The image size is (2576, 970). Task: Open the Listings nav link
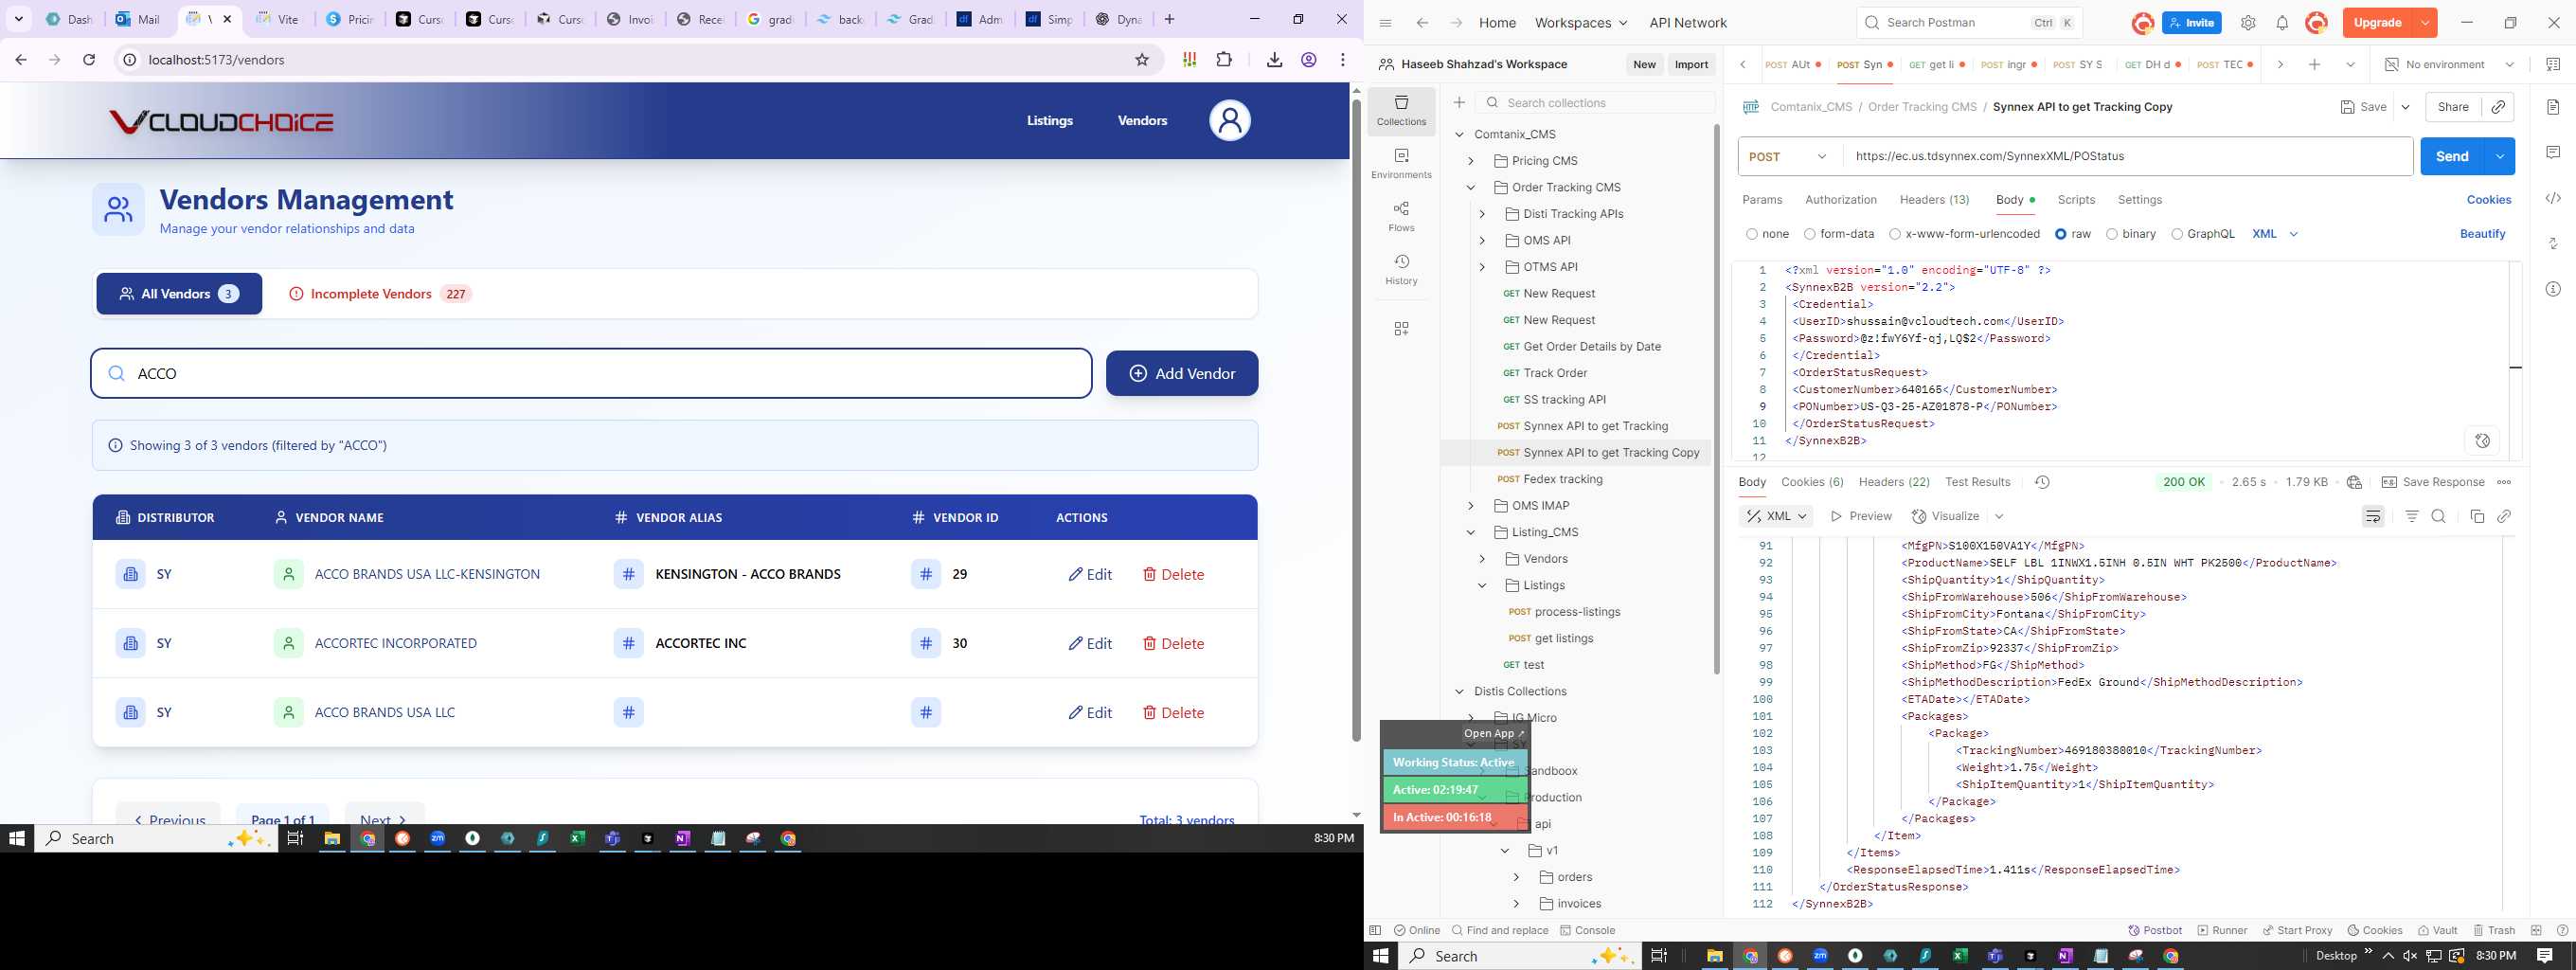coord(1049,121)
